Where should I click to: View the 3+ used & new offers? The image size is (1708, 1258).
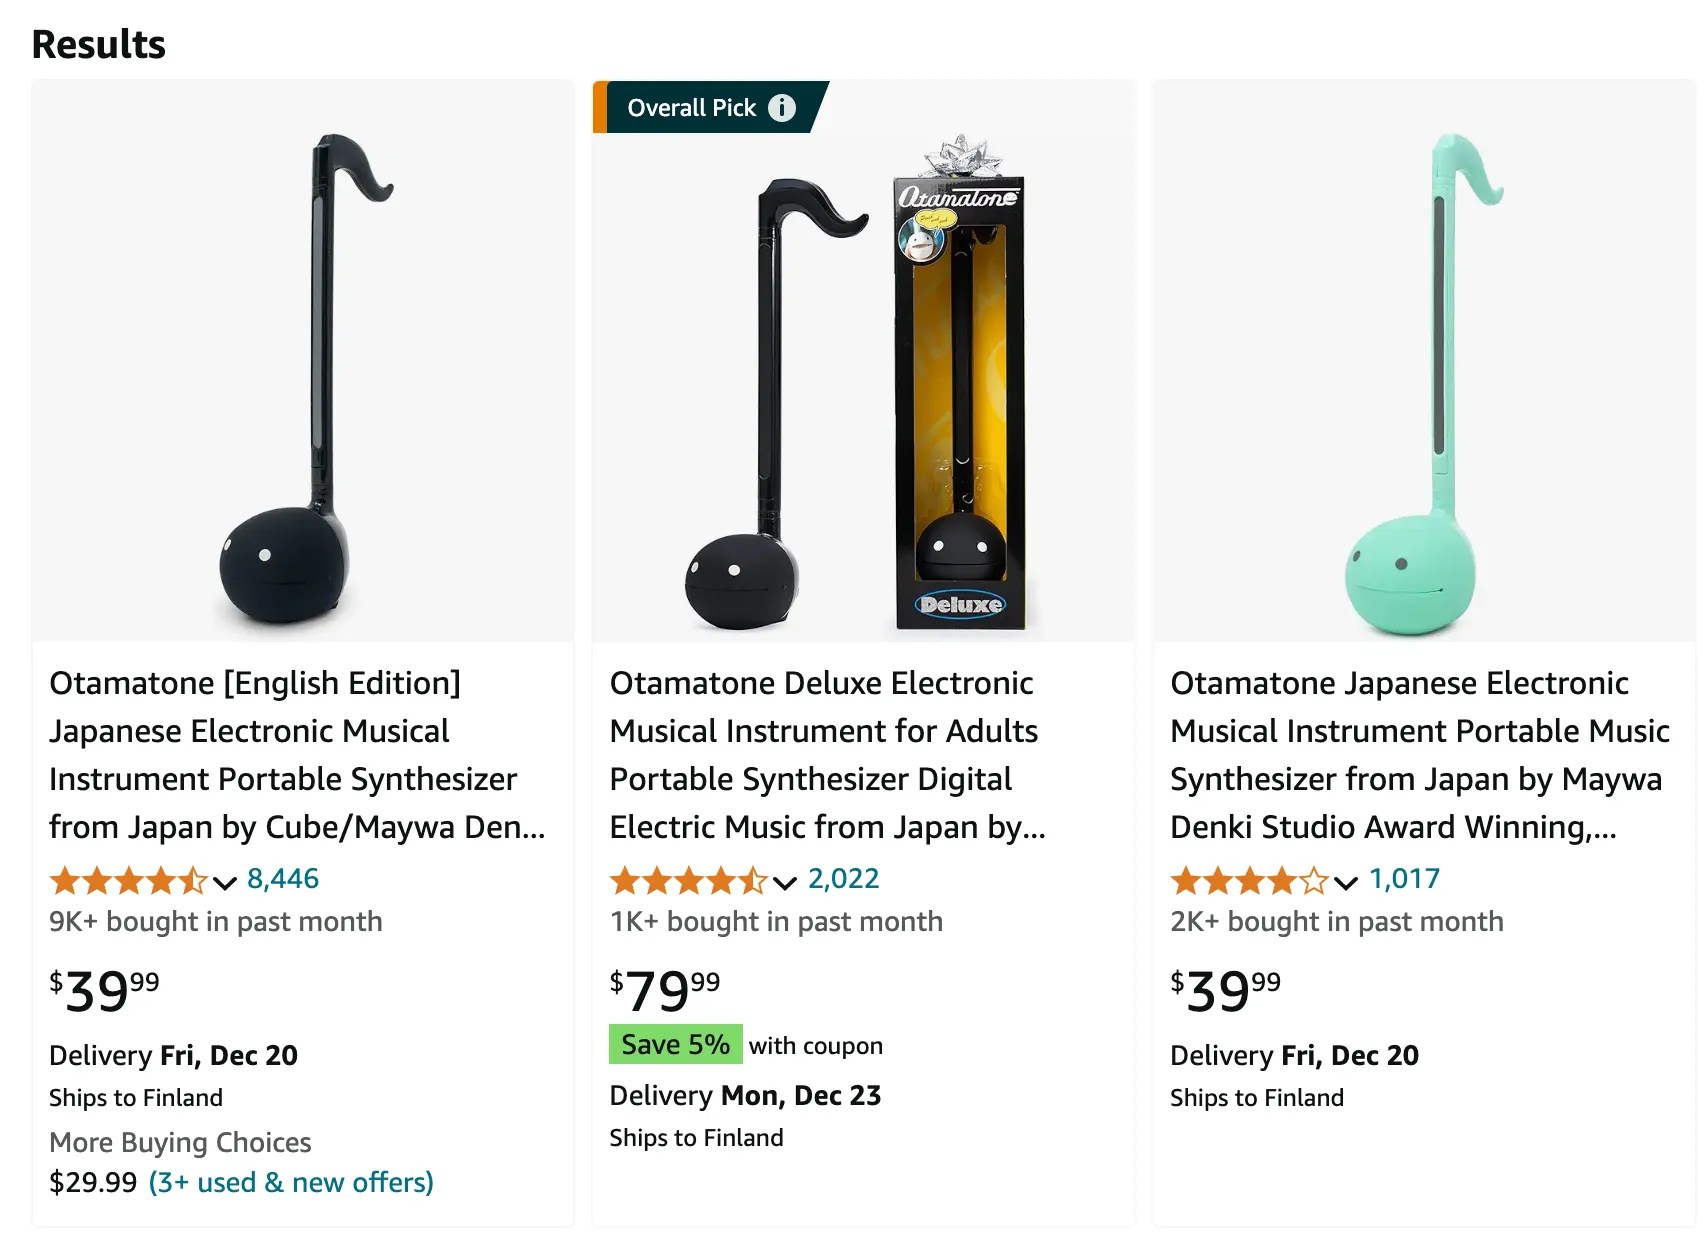point(291,1183)
